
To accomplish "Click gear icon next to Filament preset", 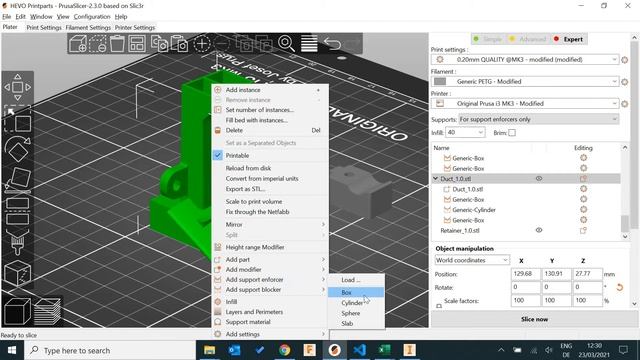I will 624,82.
